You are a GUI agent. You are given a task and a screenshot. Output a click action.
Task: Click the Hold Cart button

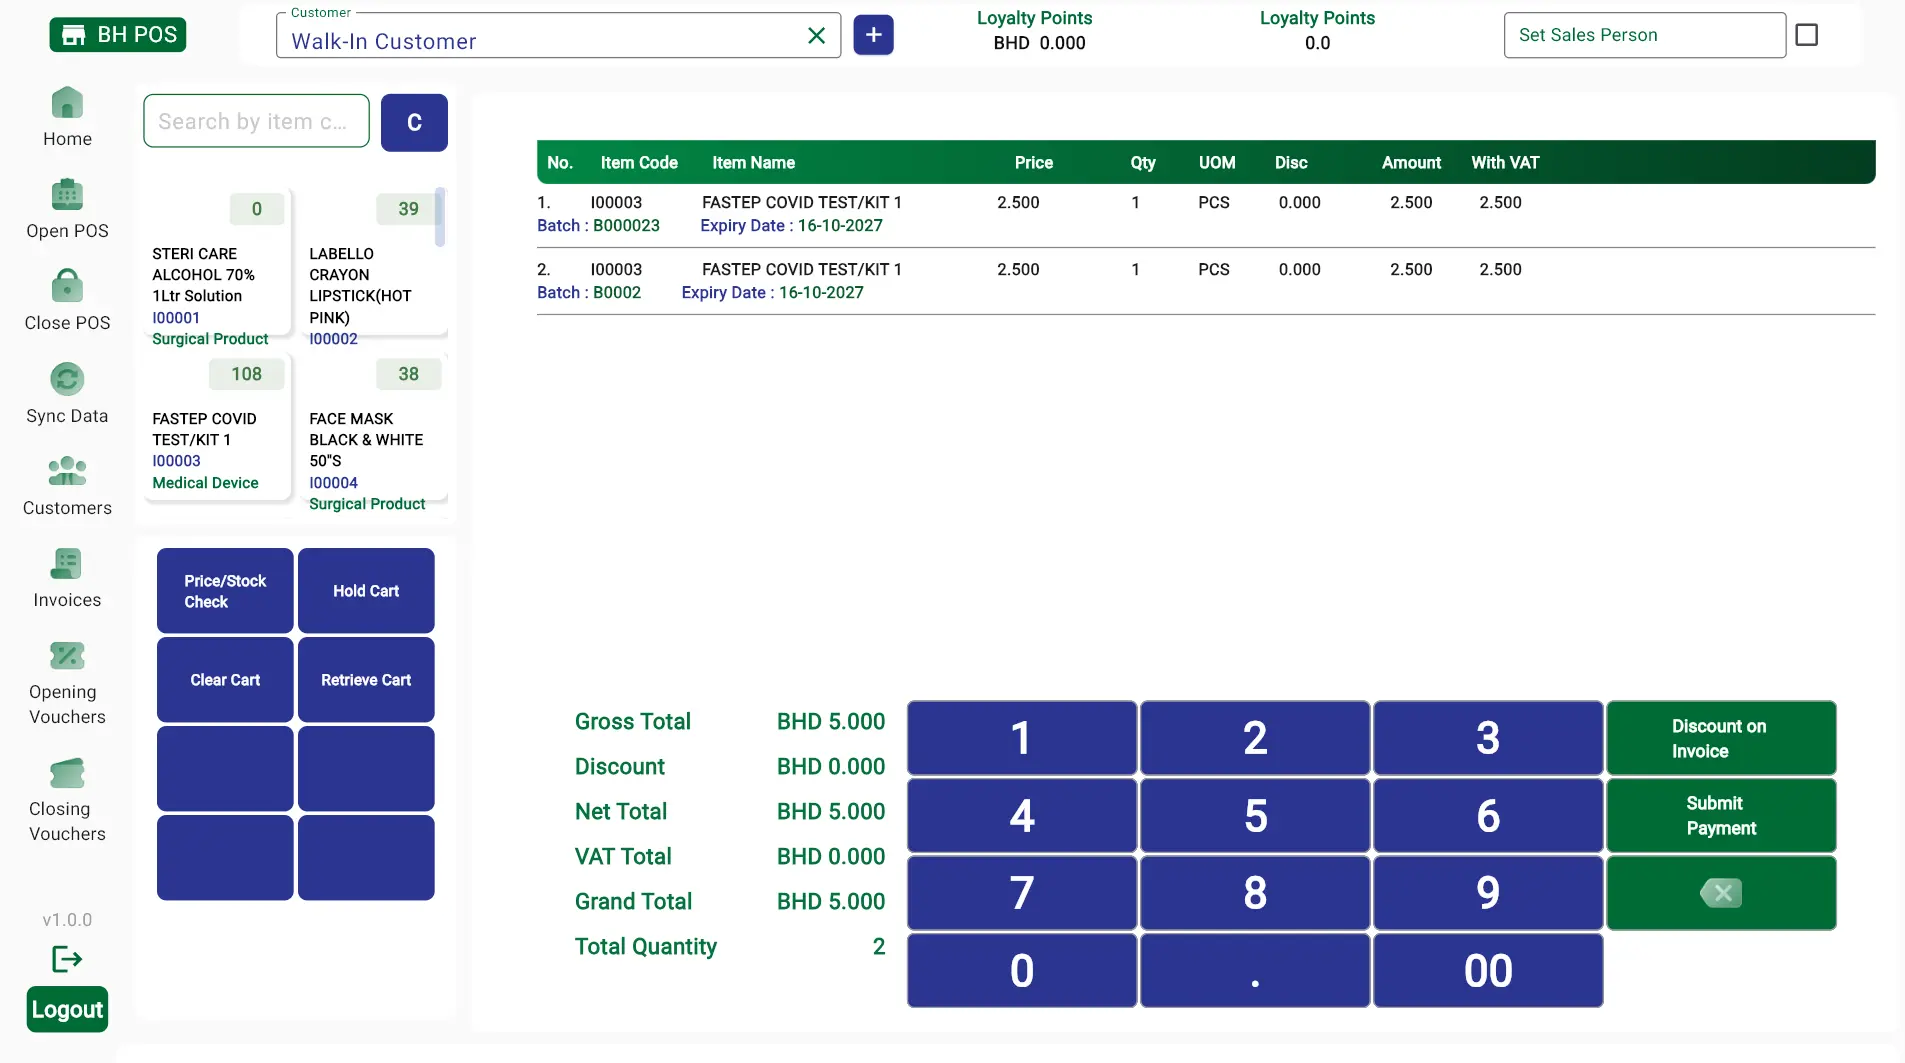point(366,591)
